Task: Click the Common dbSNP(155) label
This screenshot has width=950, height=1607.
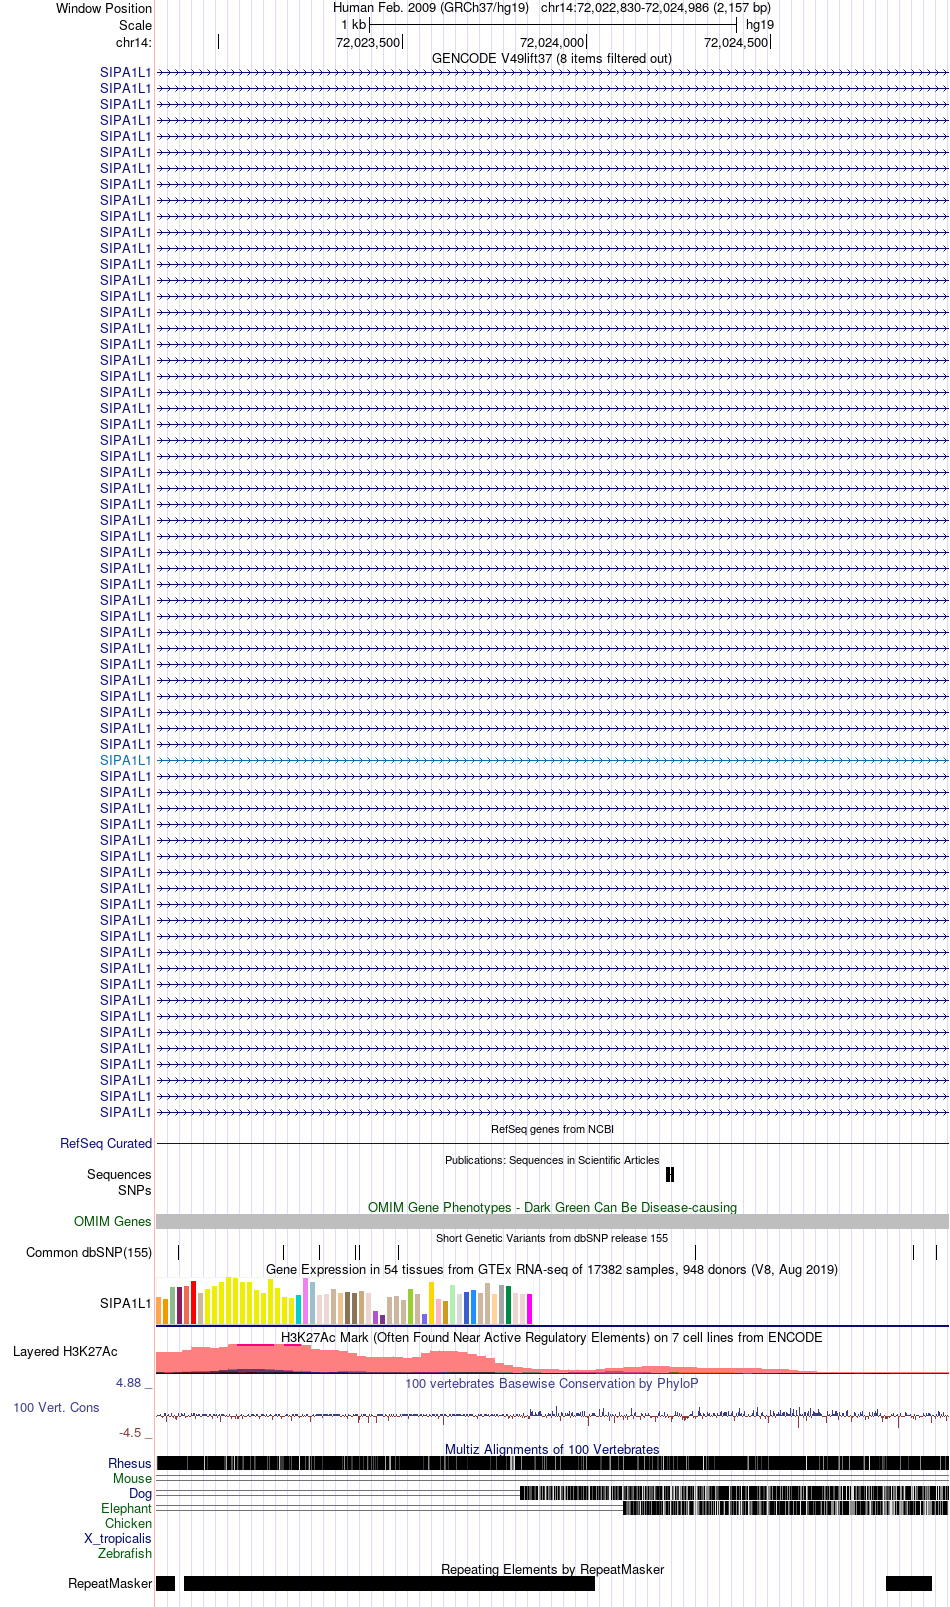Action: click(89, 1252)
